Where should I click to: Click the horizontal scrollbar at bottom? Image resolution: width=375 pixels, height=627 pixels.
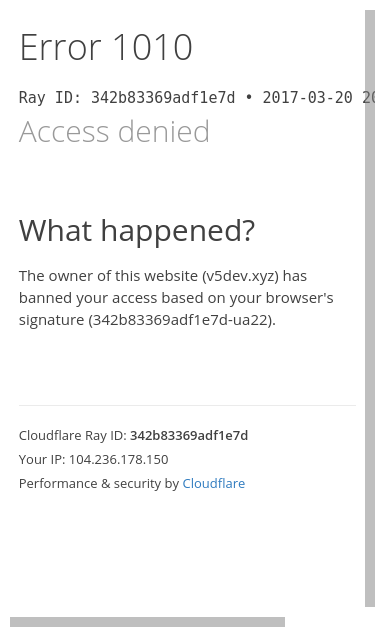148,622
